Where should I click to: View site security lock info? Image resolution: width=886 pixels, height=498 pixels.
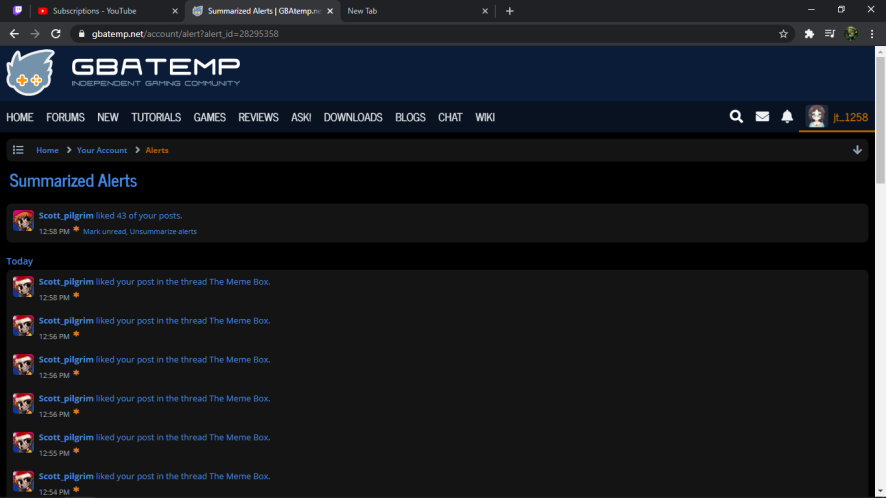point(81,34)
